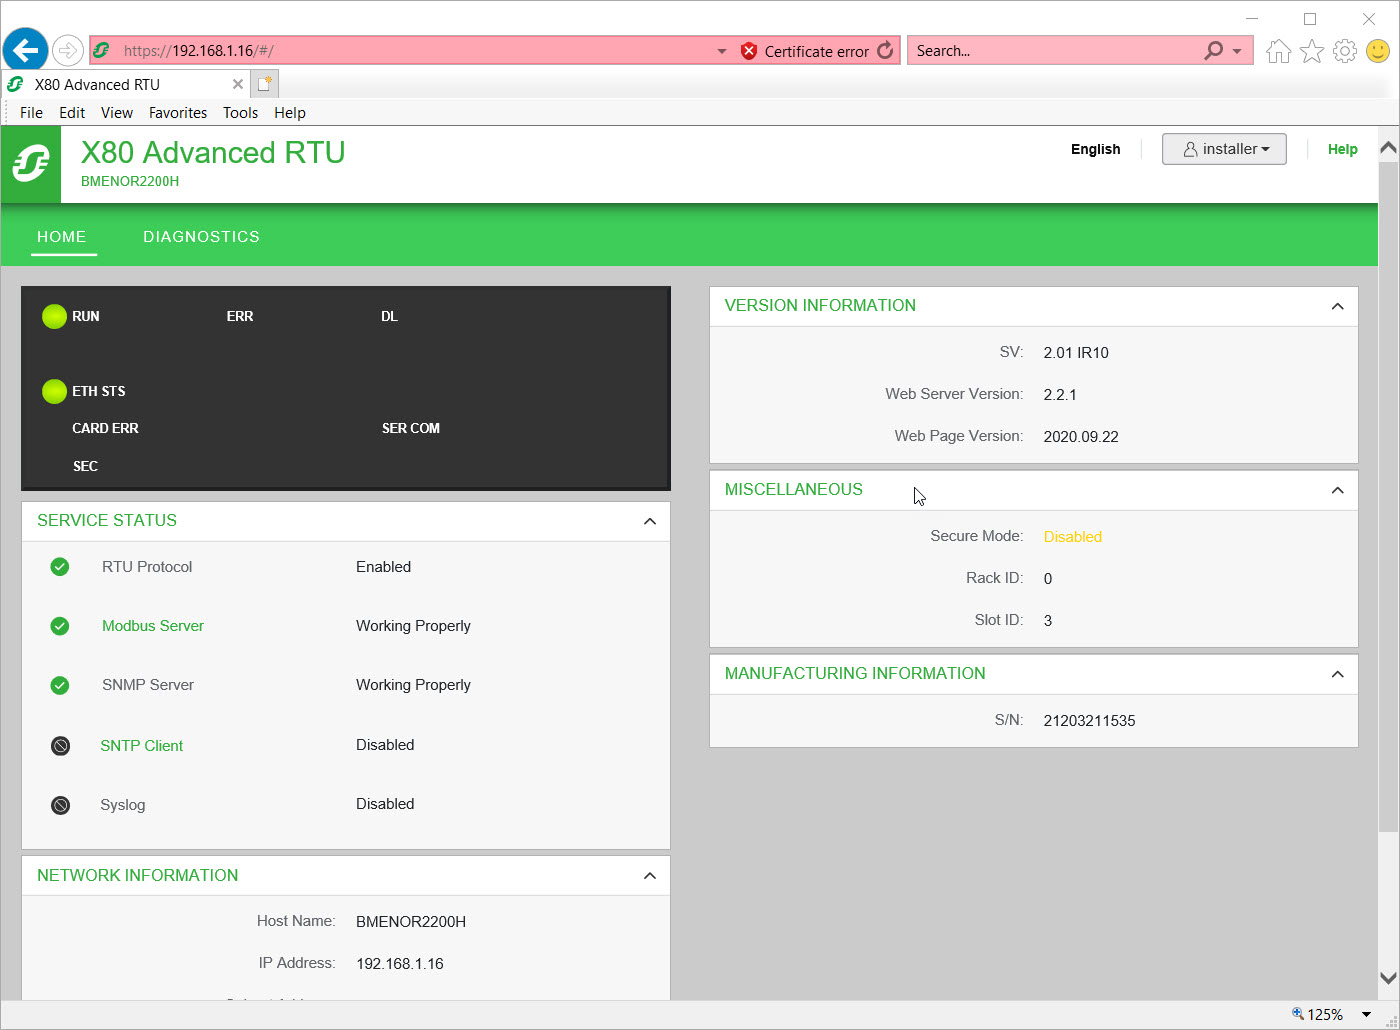Click the zoom level magnifier icon
Screen dimensions: 1400x1030
coord(1298,1014)
